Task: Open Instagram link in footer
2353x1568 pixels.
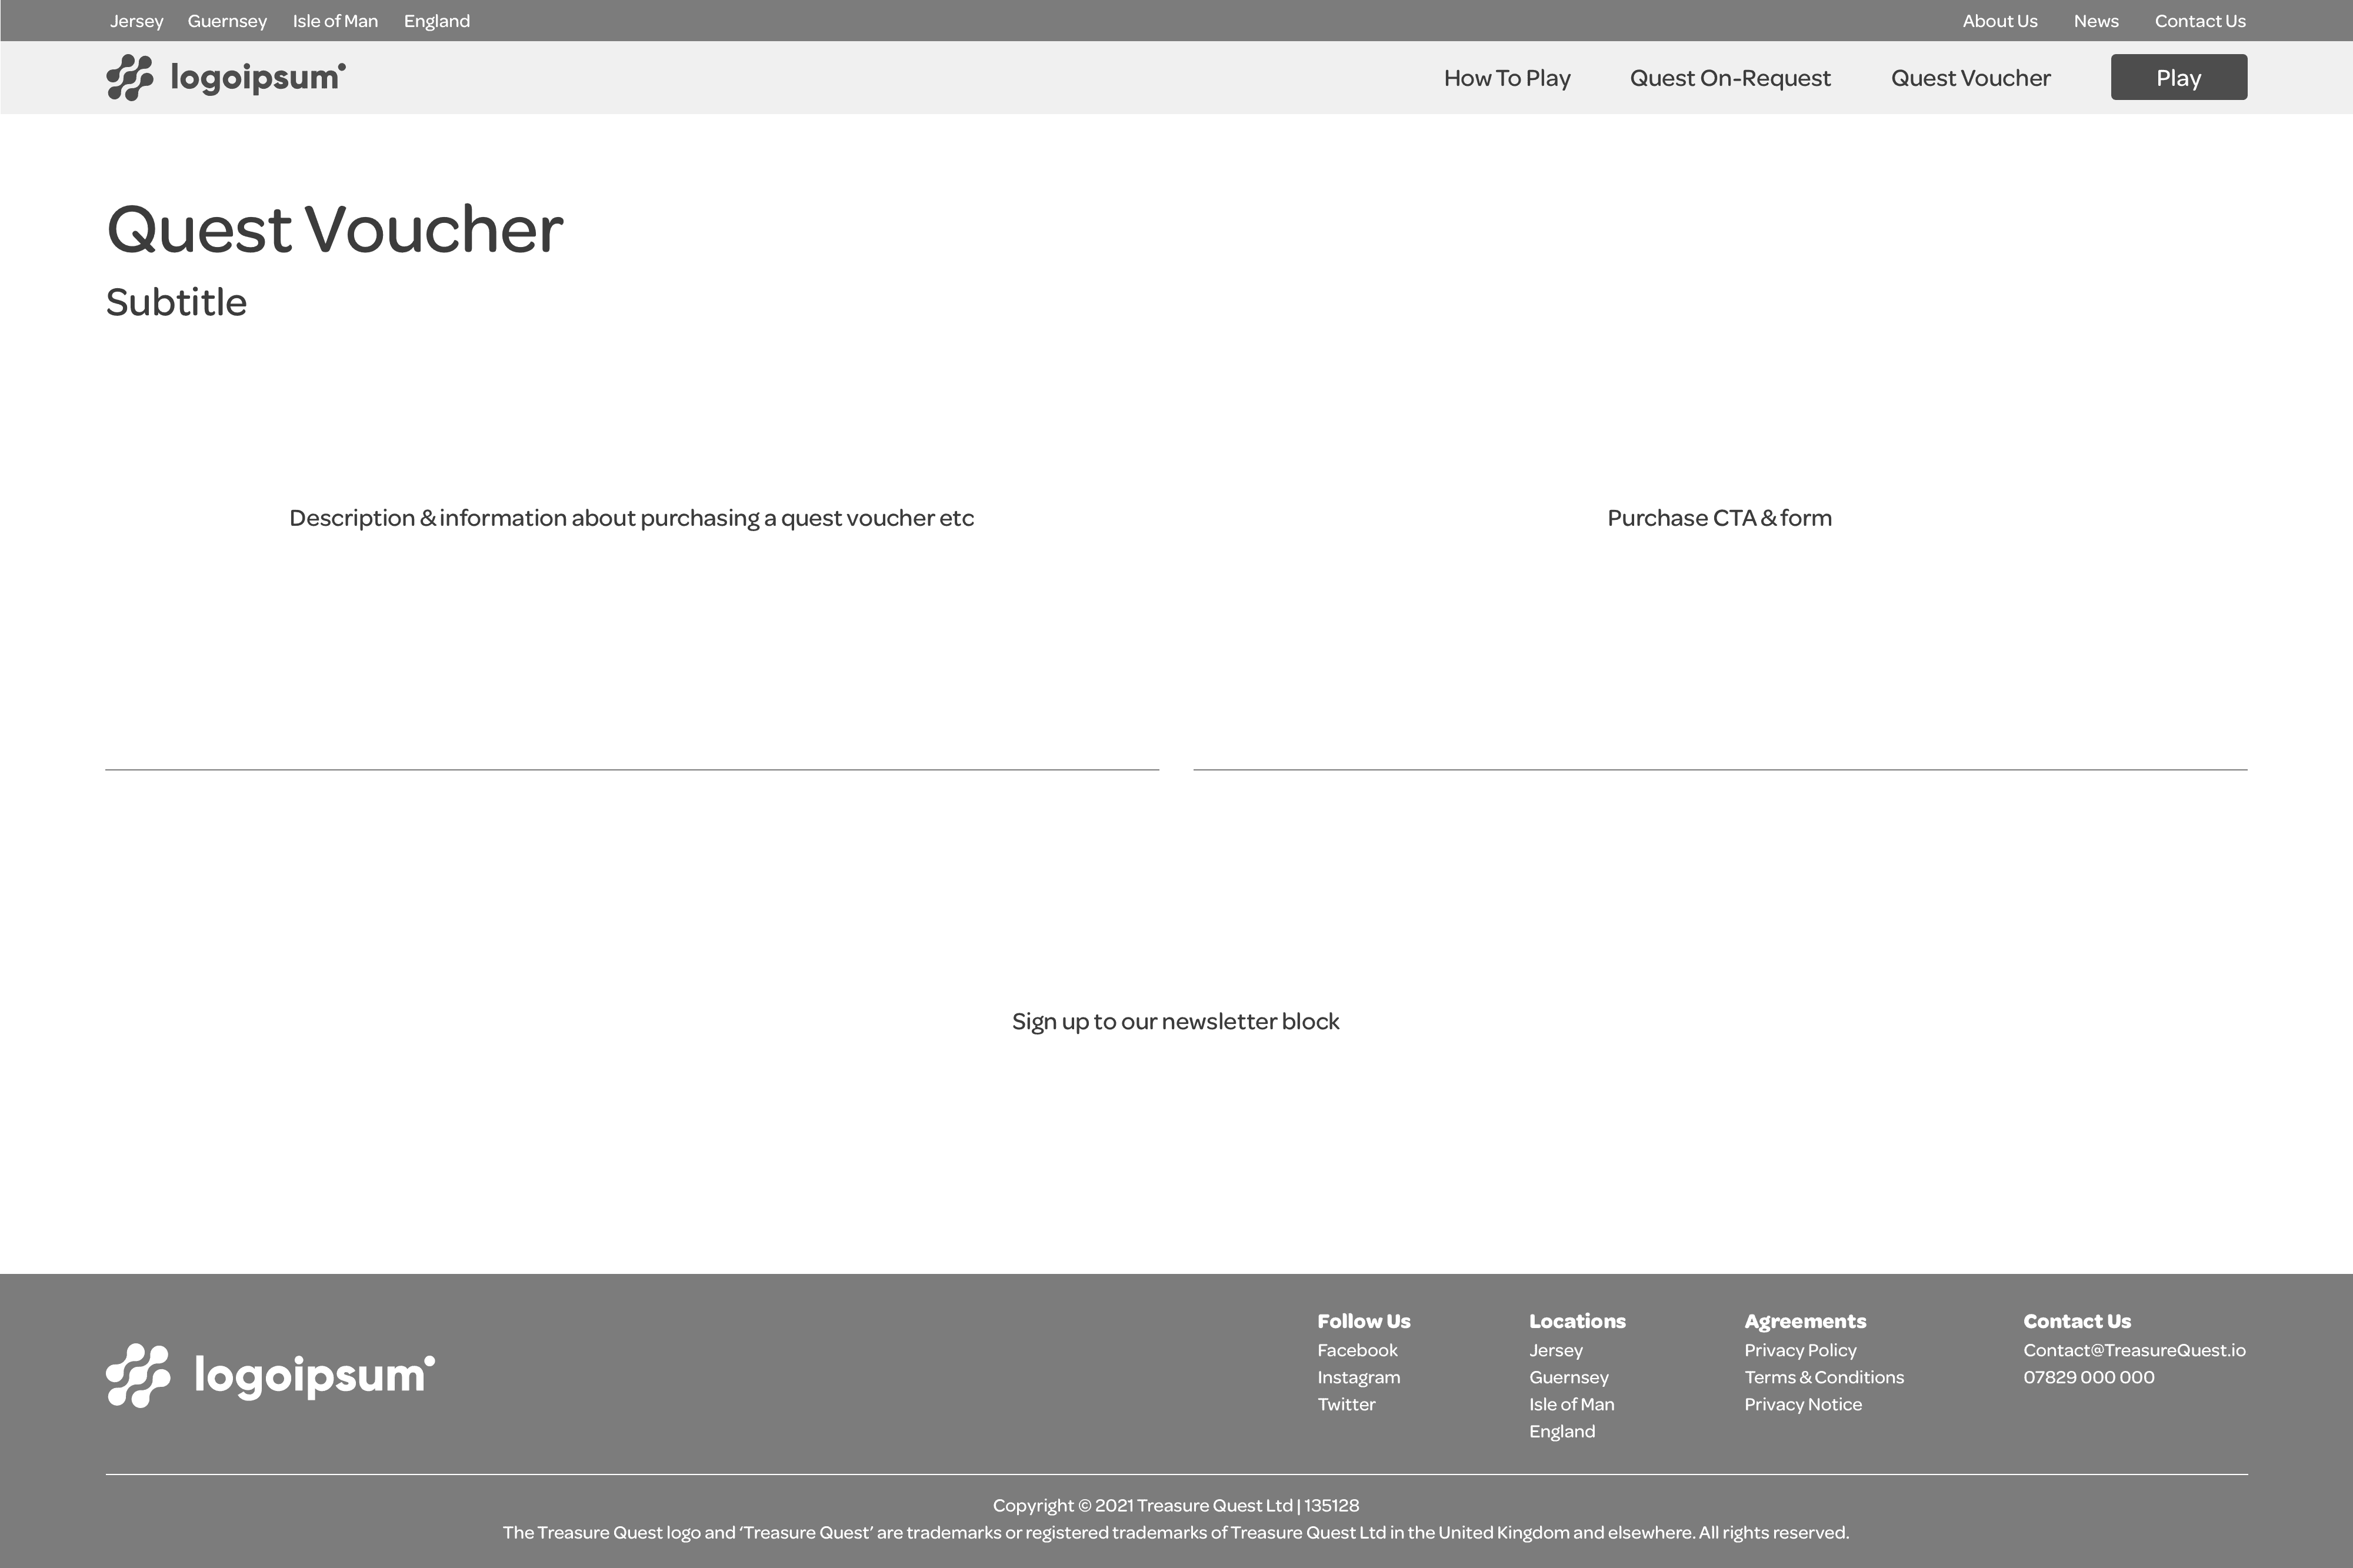Action: 1358,1377
